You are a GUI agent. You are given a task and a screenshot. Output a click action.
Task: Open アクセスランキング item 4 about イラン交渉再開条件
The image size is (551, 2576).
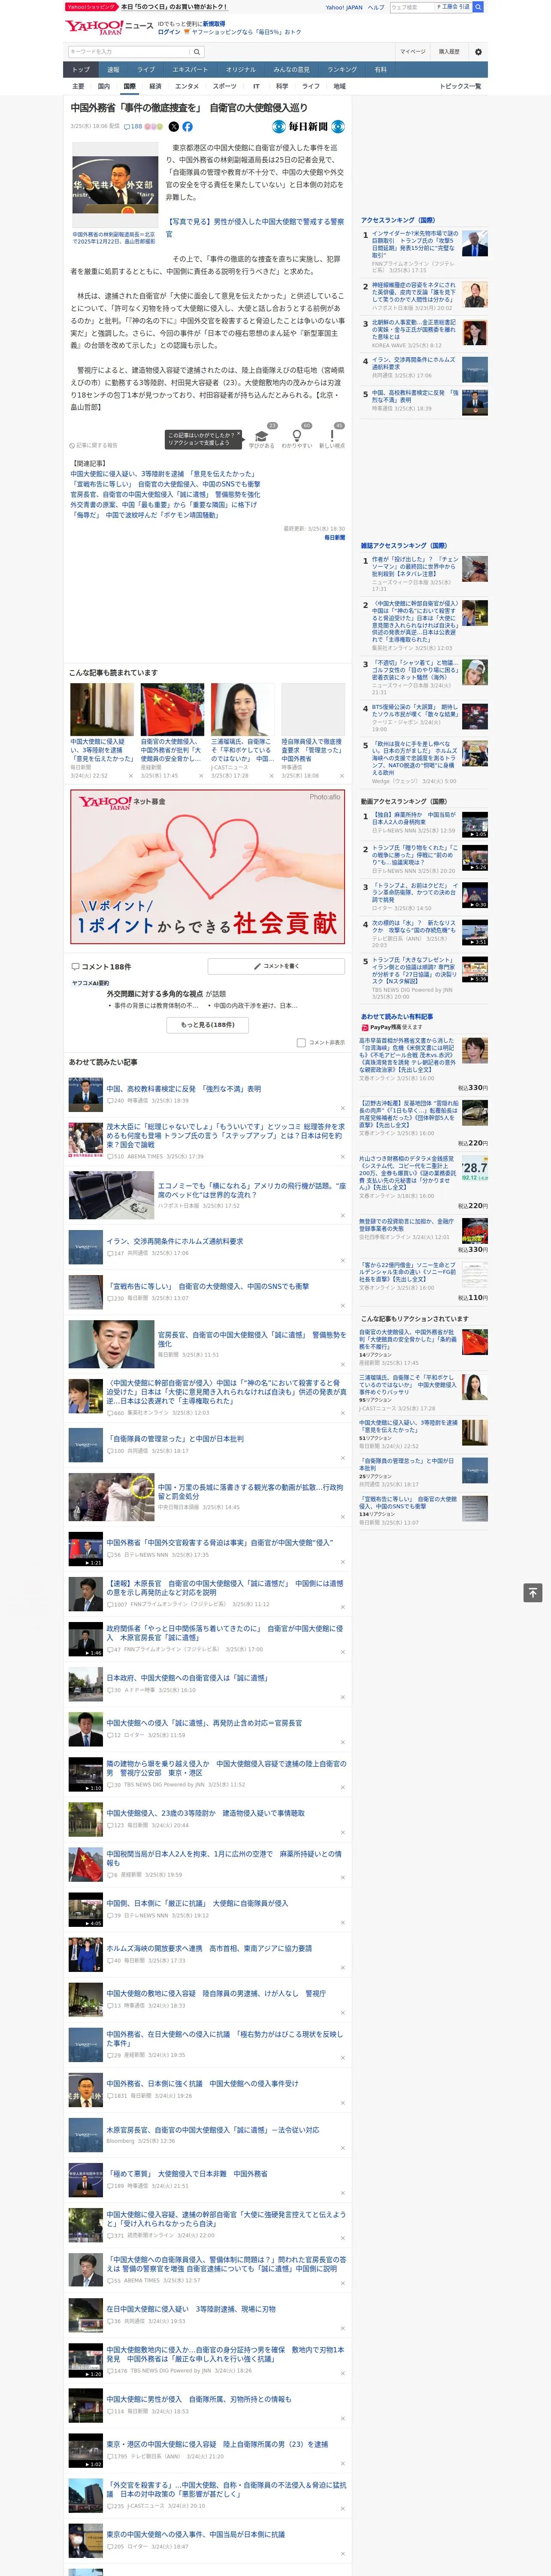click(x=413, y=363)
